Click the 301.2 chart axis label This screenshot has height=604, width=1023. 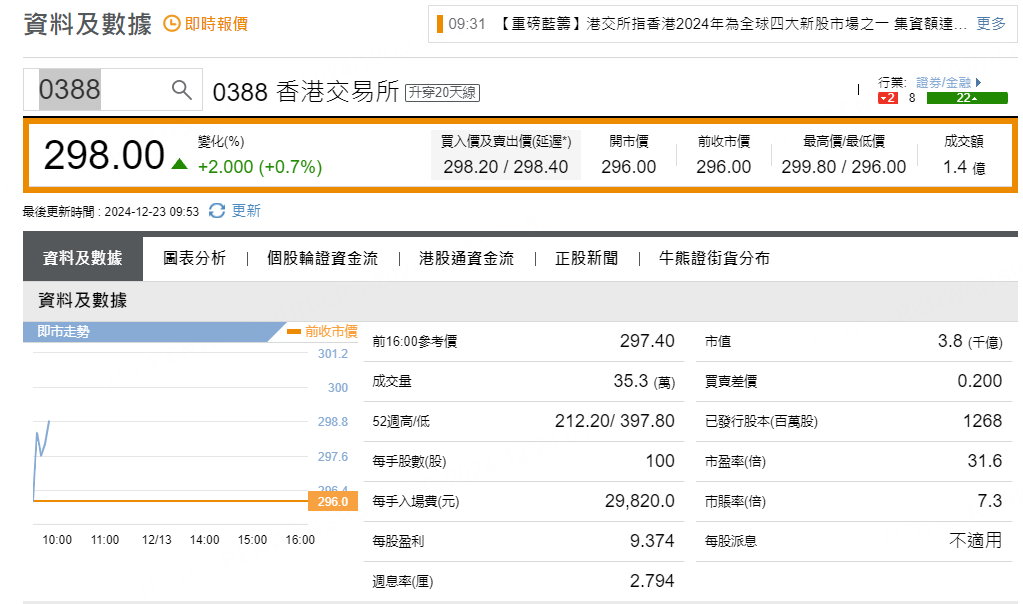(x=333, y=354)
